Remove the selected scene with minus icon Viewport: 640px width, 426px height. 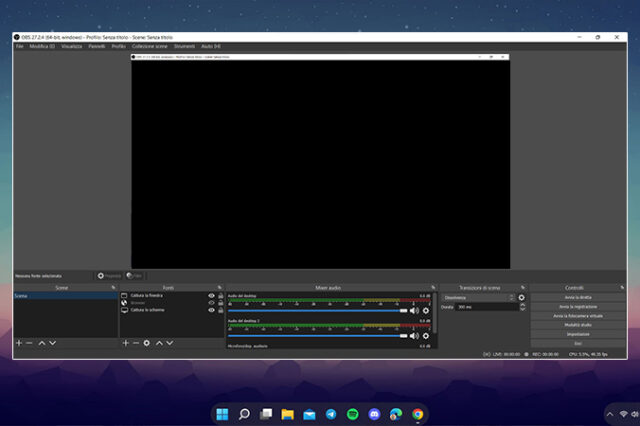click(x=29, y=343)
